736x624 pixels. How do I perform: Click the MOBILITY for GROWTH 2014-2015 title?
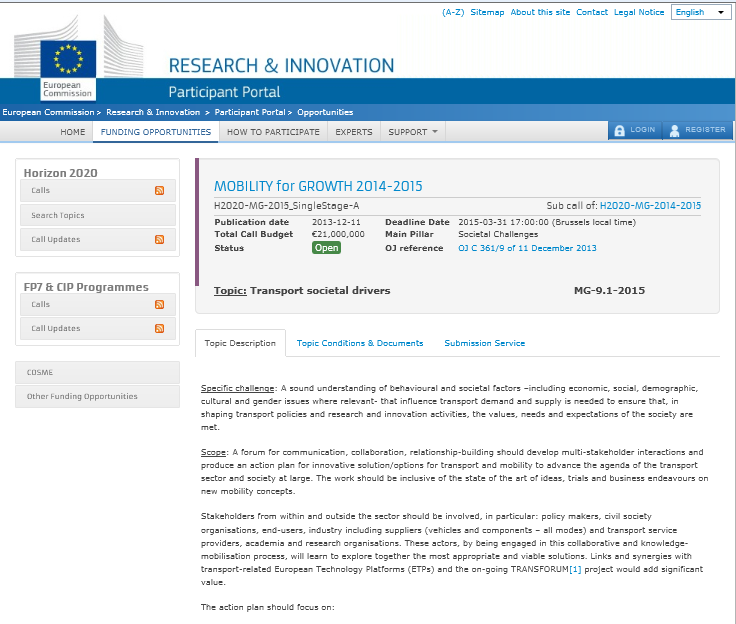point(318,186)
